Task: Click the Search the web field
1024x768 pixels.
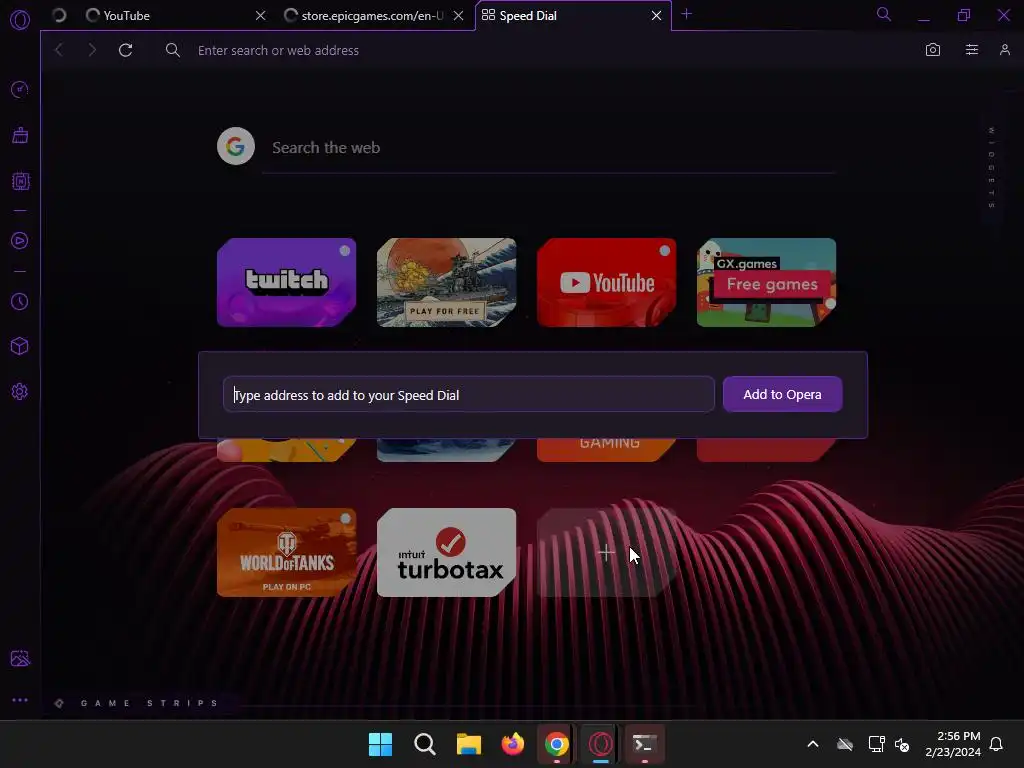Action: point(549,148)
